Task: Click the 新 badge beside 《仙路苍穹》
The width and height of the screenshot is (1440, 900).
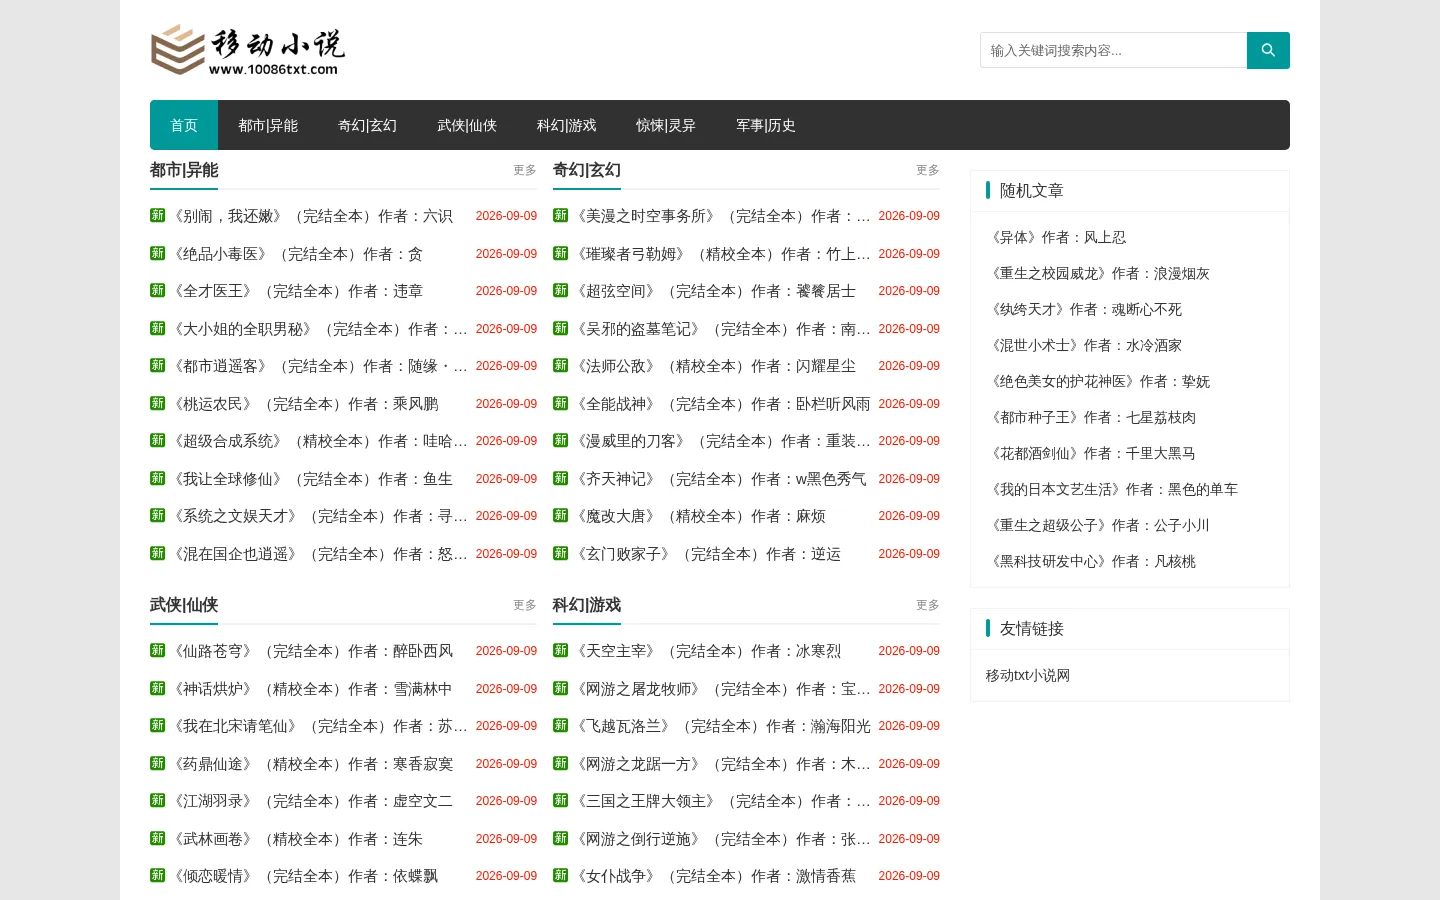Action: tap(158, 650)
